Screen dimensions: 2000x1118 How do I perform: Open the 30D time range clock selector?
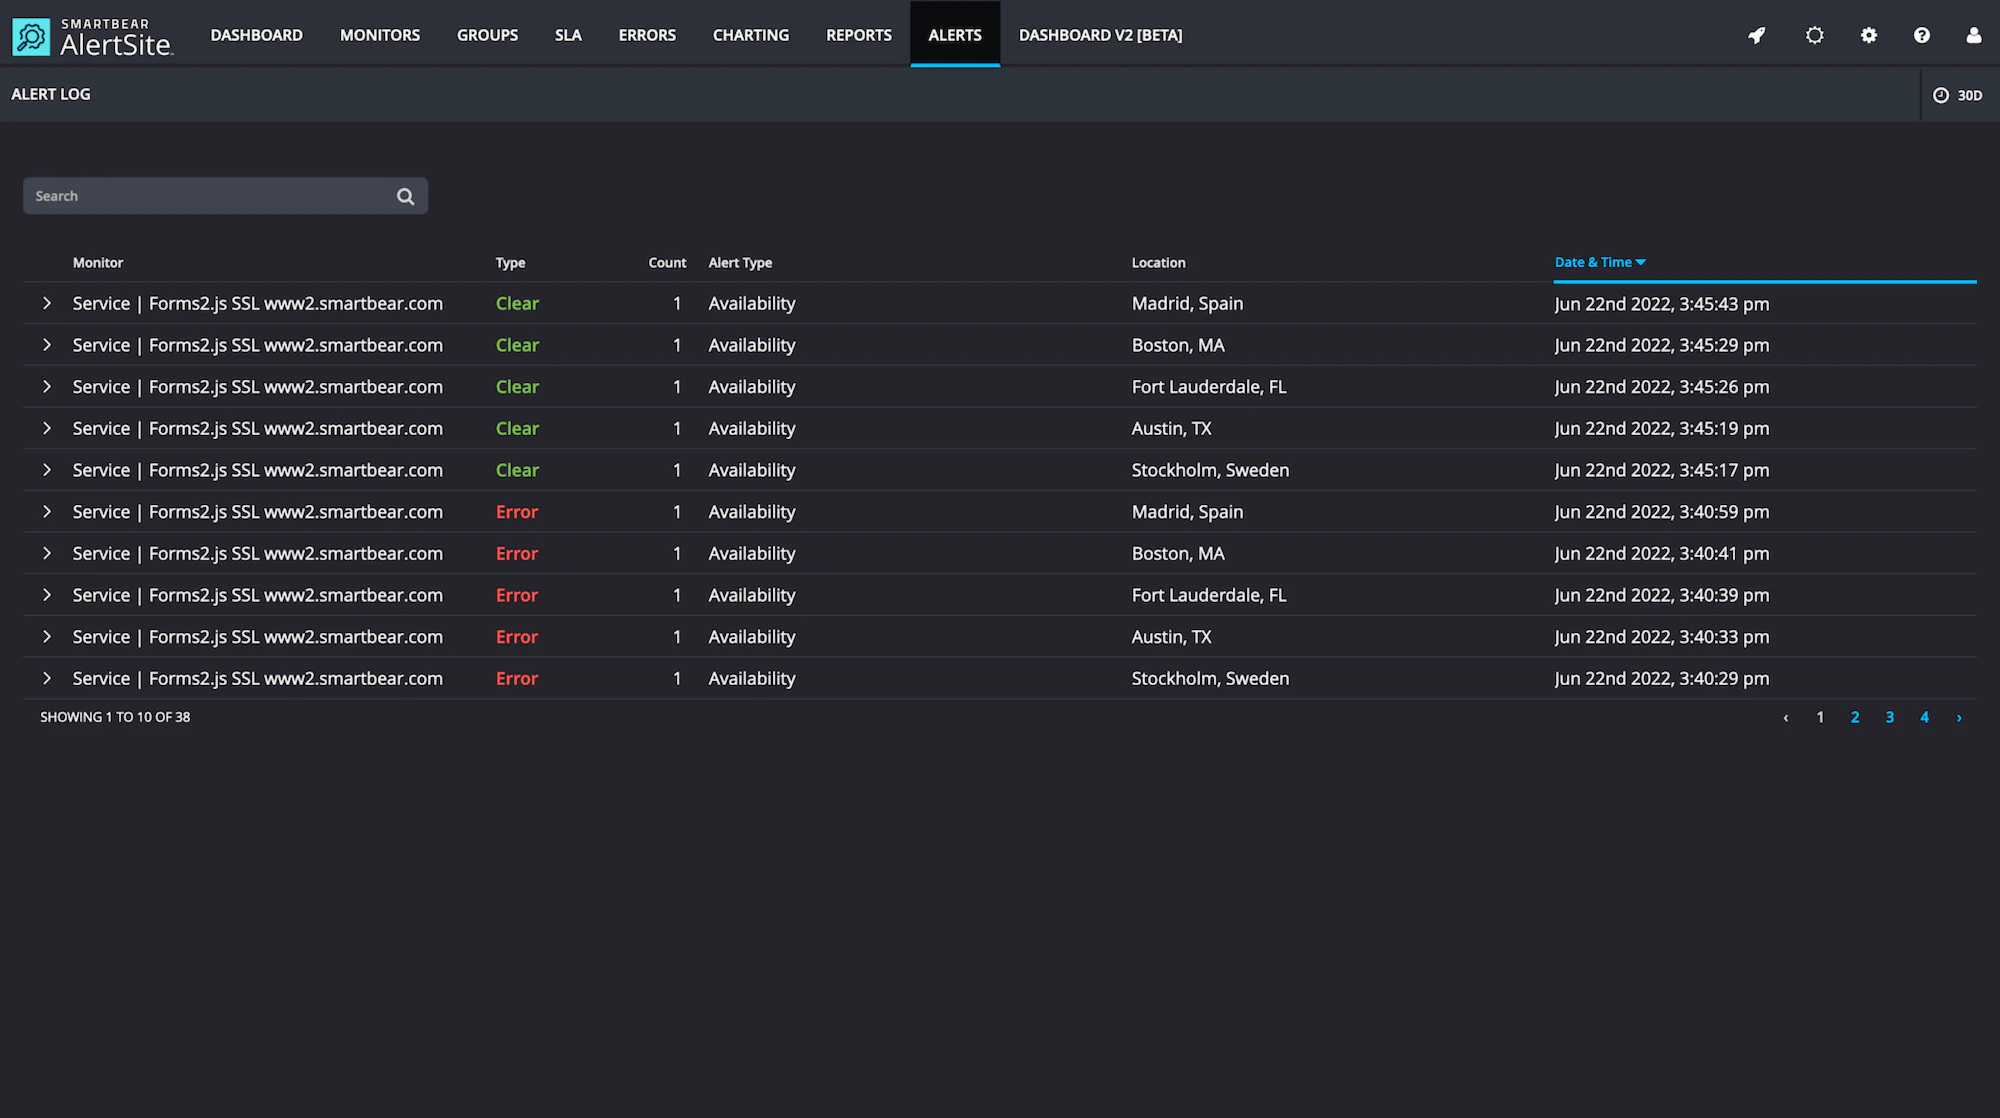1956,94
